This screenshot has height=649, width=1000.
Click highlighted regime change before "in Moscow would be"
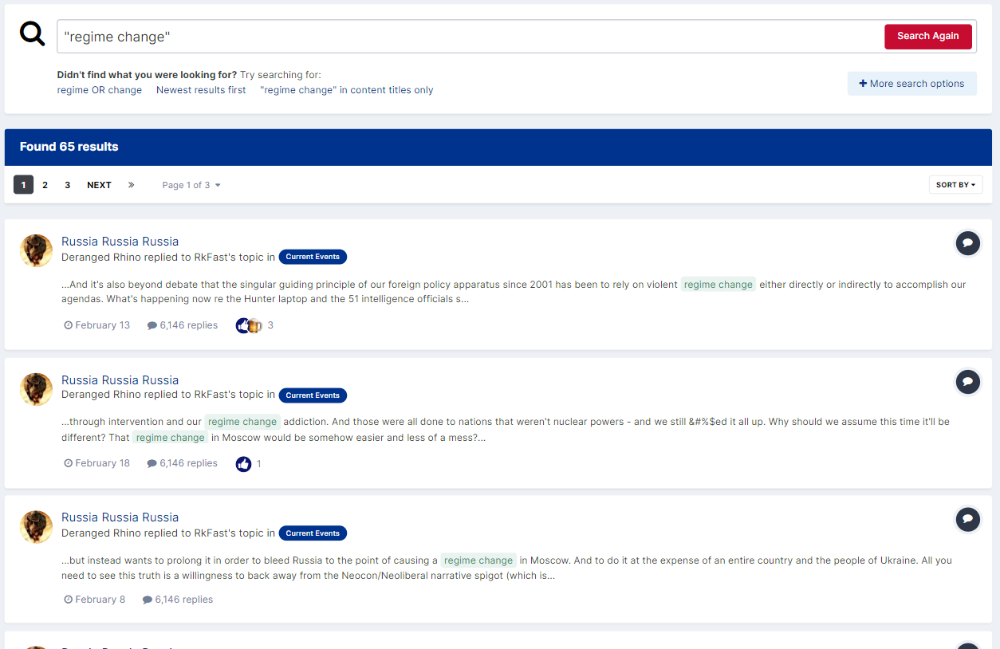coord(170,437)
